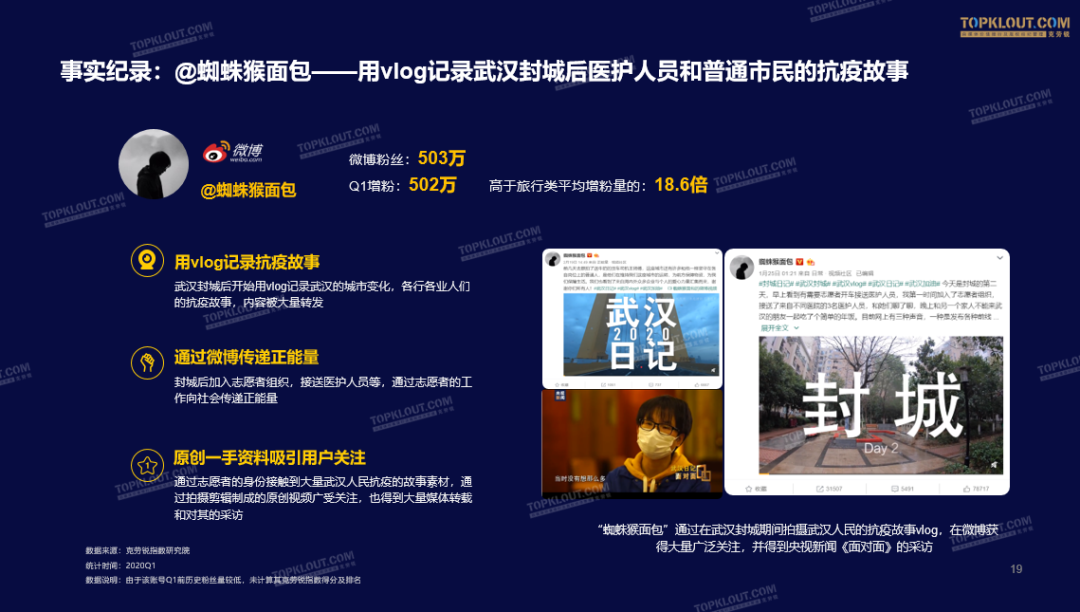Click the Weibo logo next to the avatar
This screenshot has height=612, width=1080.
coord(233,151)
